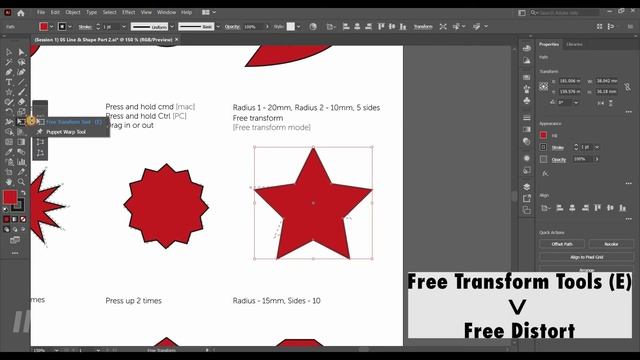The width and height of the screenshot is (640, 360).
Task: Click the large red Fill box in toolbar
Action: [x=10, y=197]
